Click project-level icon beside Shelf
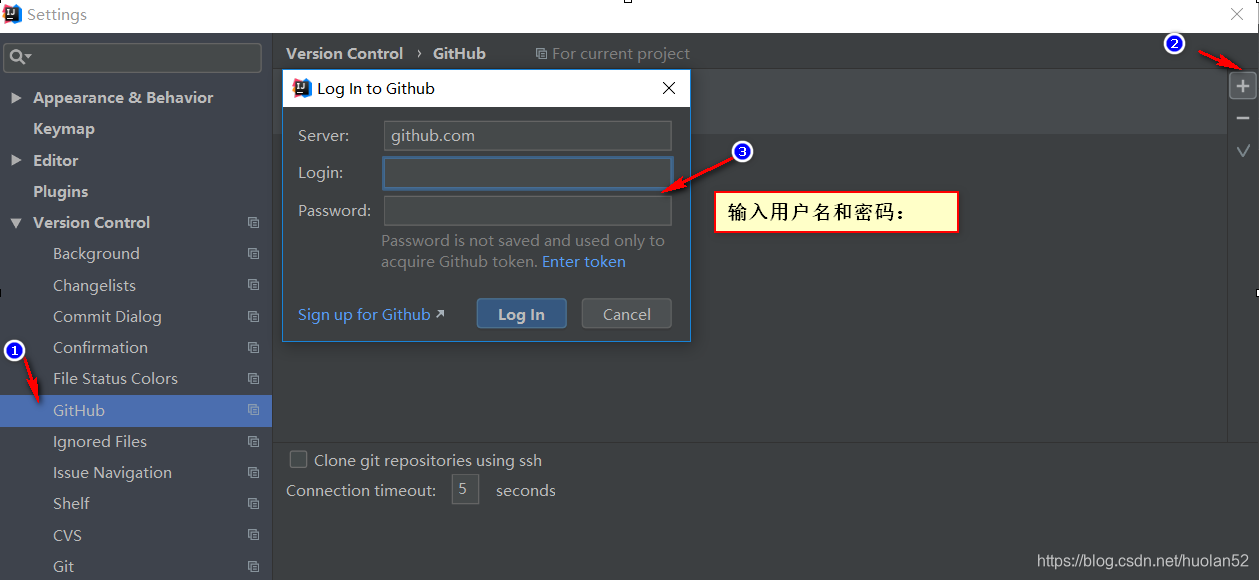Image resolution: width=1259 pixels, height=580 pixels. (x=253, y=504)
